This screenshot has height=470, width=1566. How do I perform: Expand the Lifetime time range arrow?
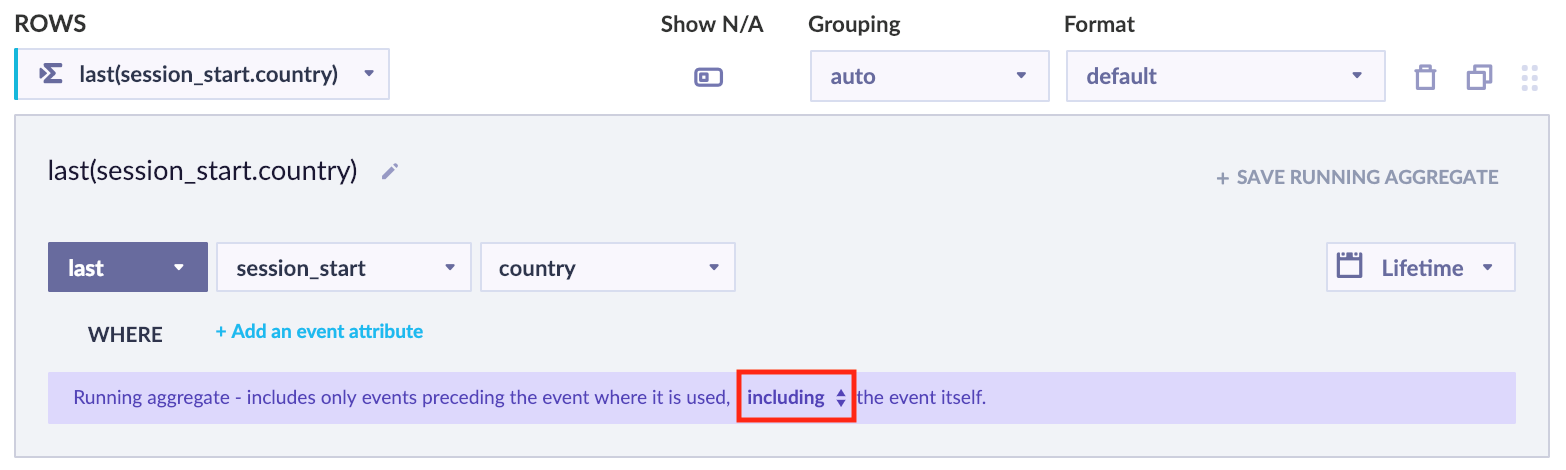pyautogui.click(x=1487, y=267)
